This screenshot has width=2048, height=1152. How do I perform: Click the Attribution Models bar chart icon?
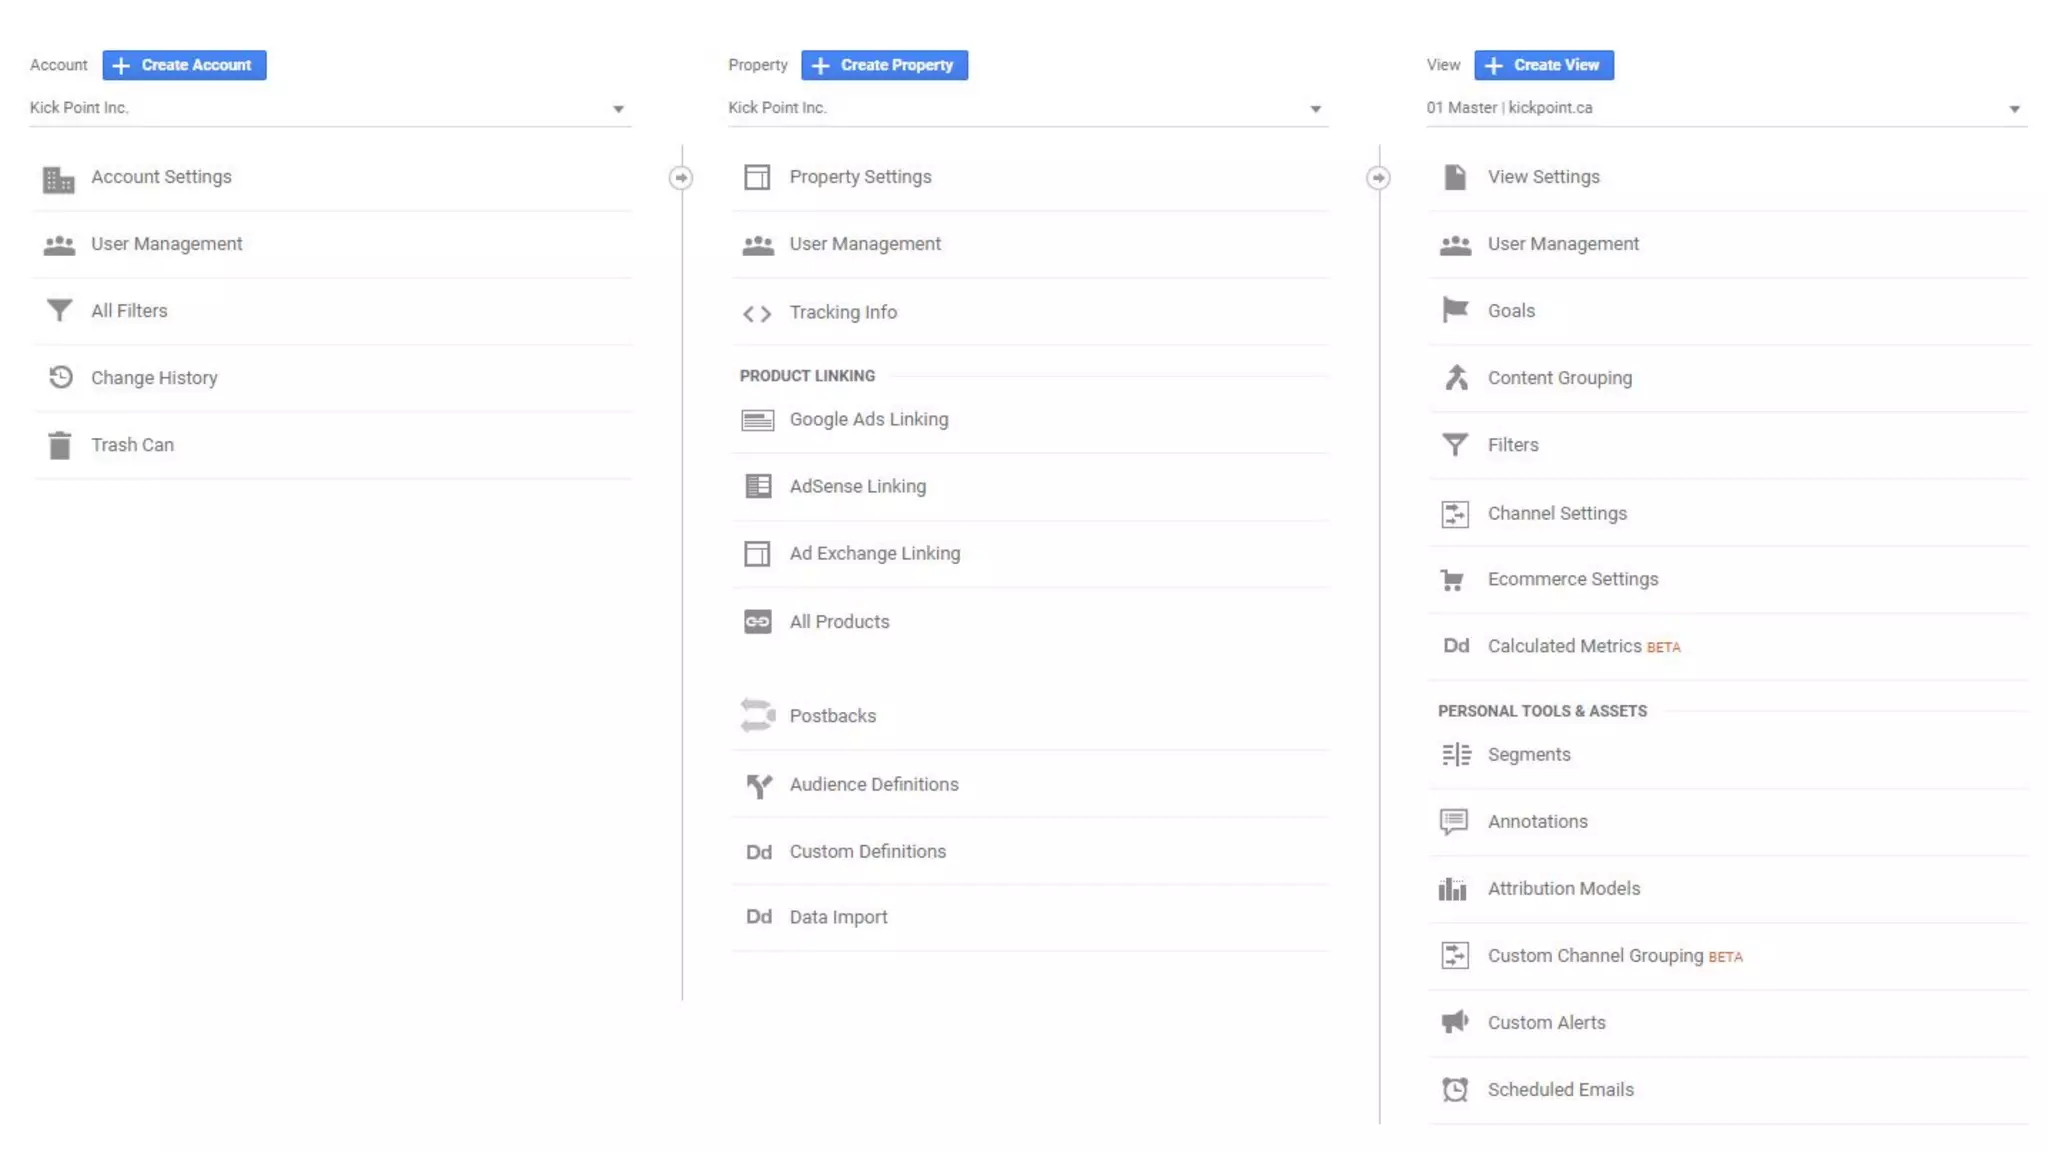pyautogui.click(x=1453, y=889)
